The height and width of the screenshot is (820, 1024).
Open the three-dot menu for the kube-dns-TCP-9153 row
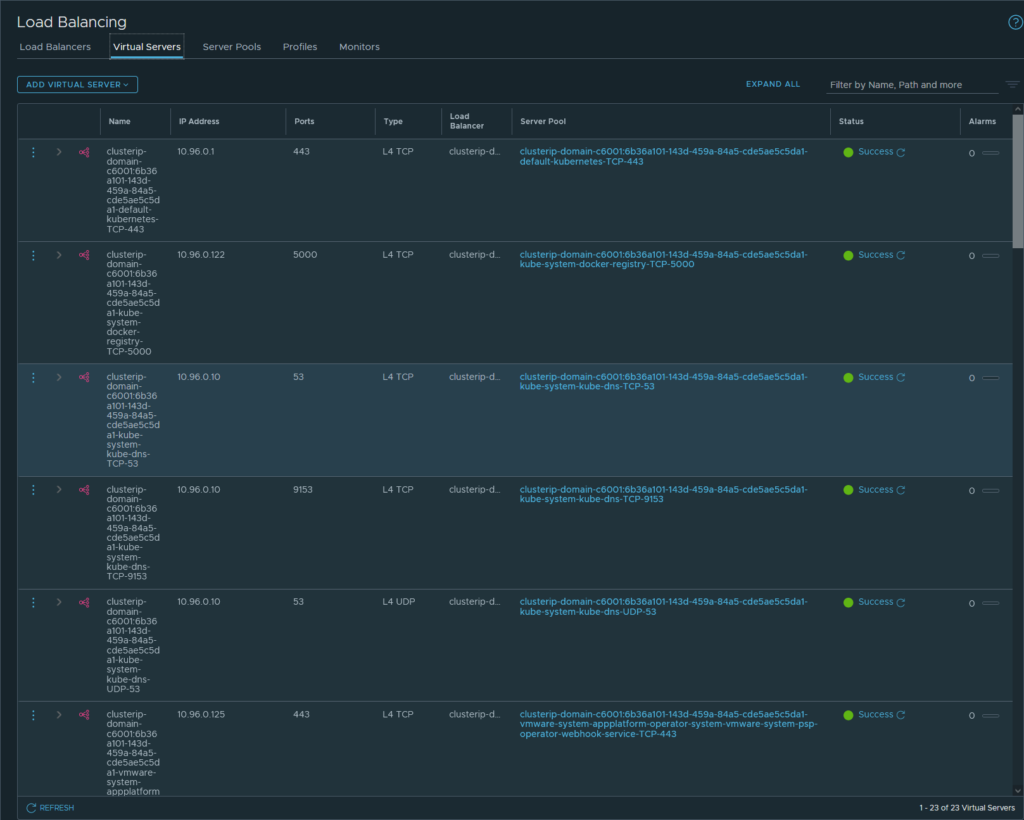[x=33, y=490]
